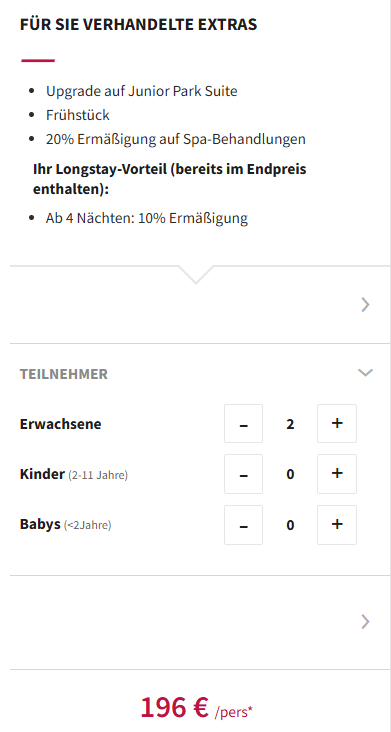391x732 pixels.
Task: Click the Für Sie verhandelte Extras heading
Action: [139, 24]
